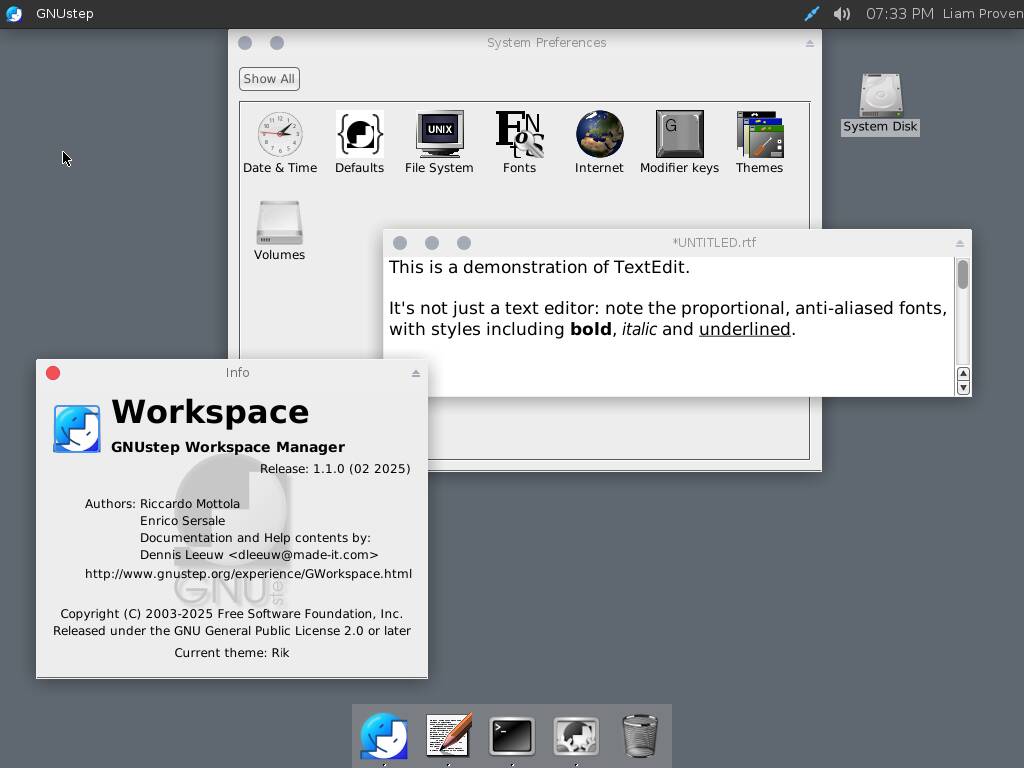Collapse the UNTITLED.rtf window with the shade triangle
This screenshot has width=1024, height=768.
click(x=959, y=241)
